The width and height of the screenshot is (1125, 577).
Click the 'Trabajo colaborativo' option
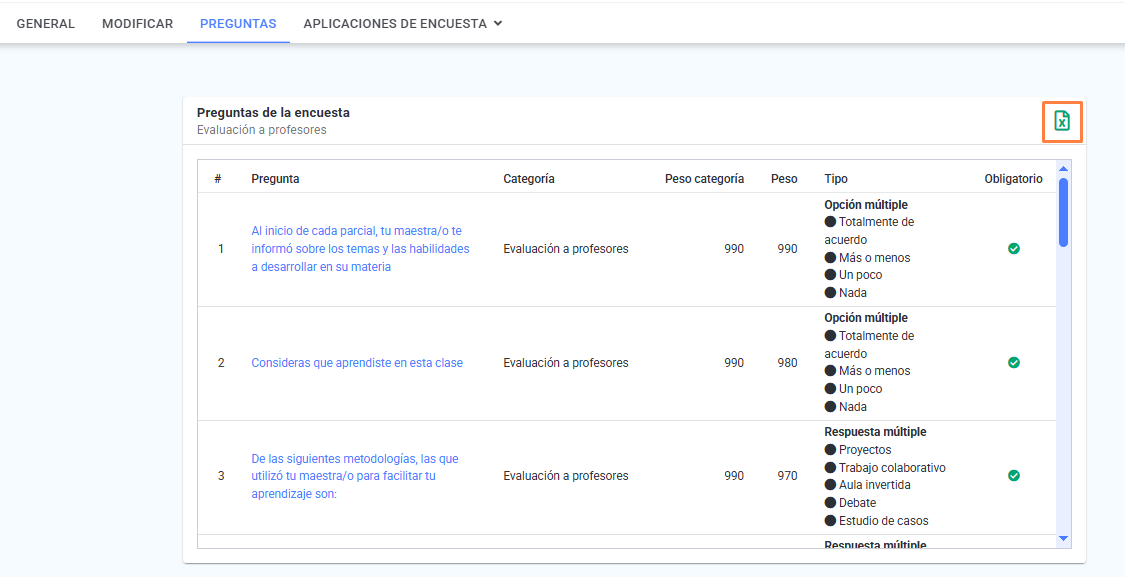tap(885, 468)
